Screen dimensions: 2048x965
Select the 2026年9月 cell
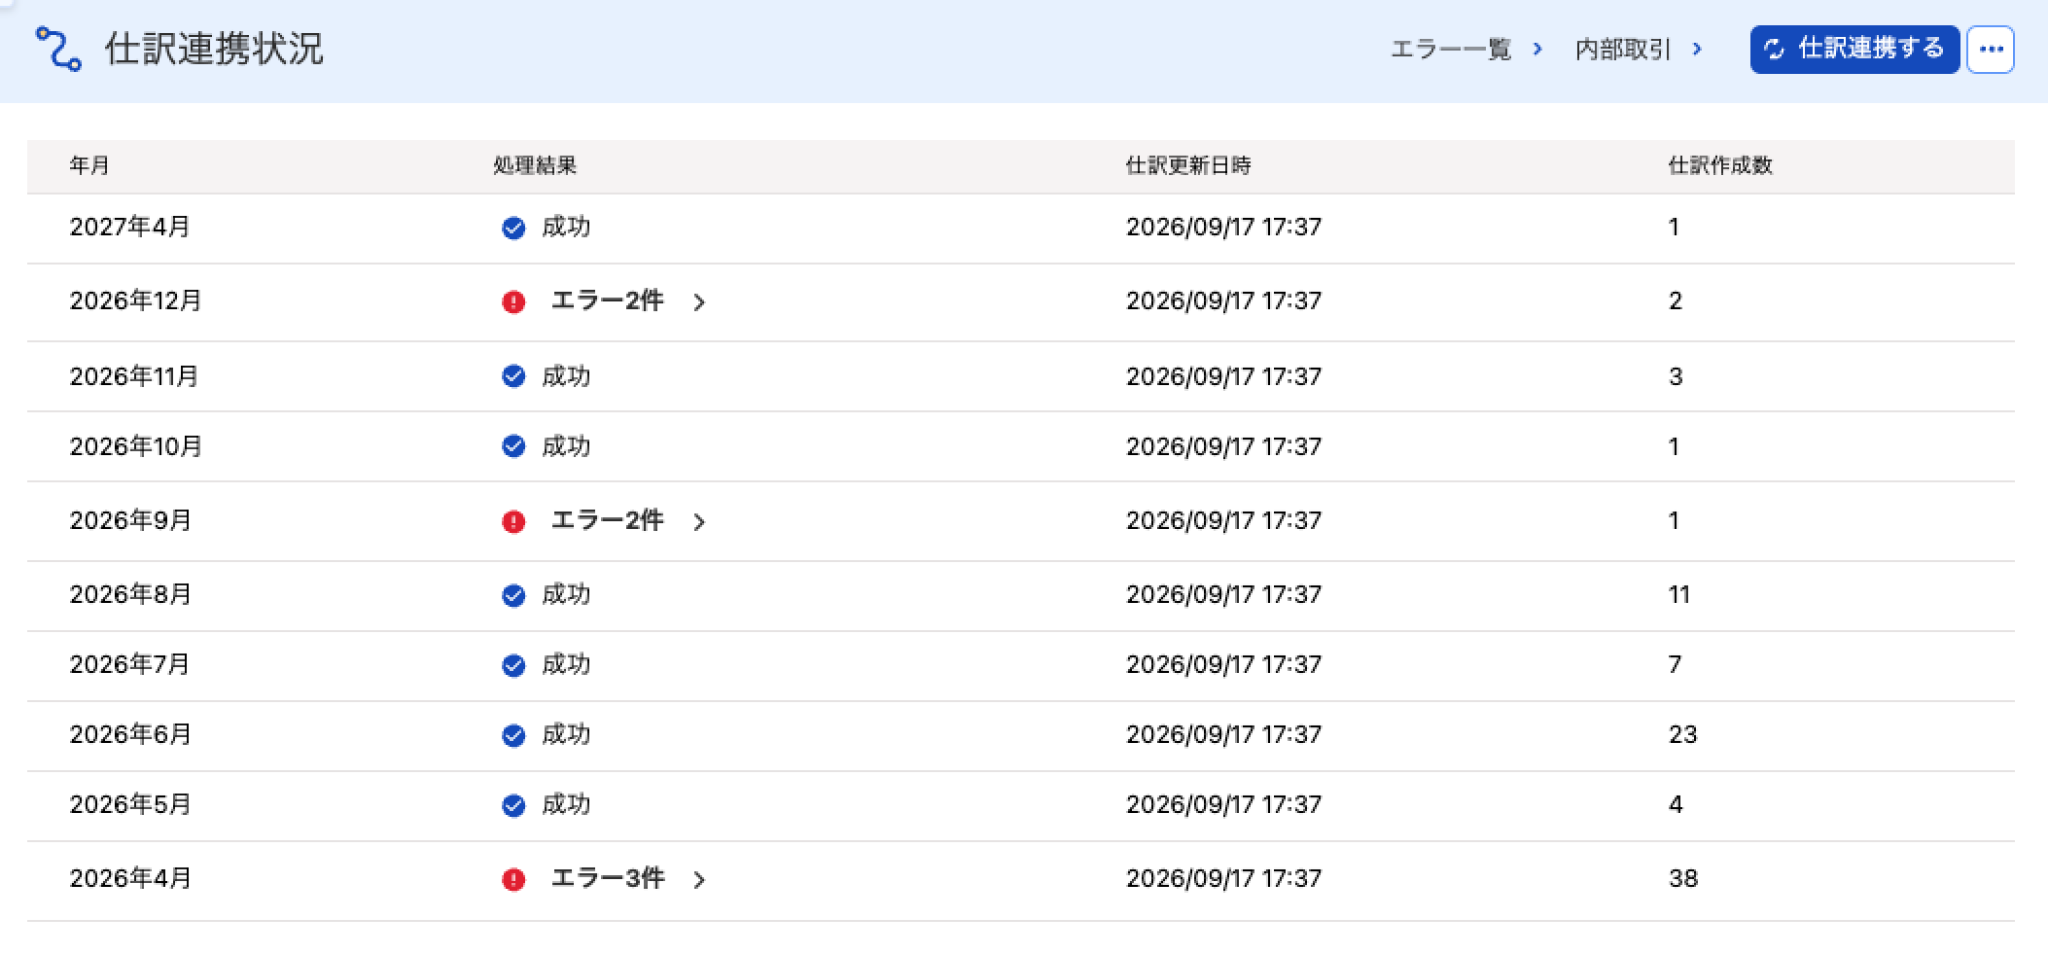(x=130, y=521)
